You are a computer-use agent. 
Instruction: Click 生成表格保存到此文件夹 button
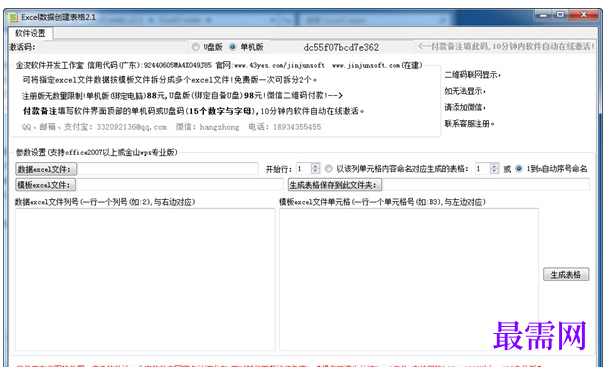pyautogui.click(x=335, y=185)
